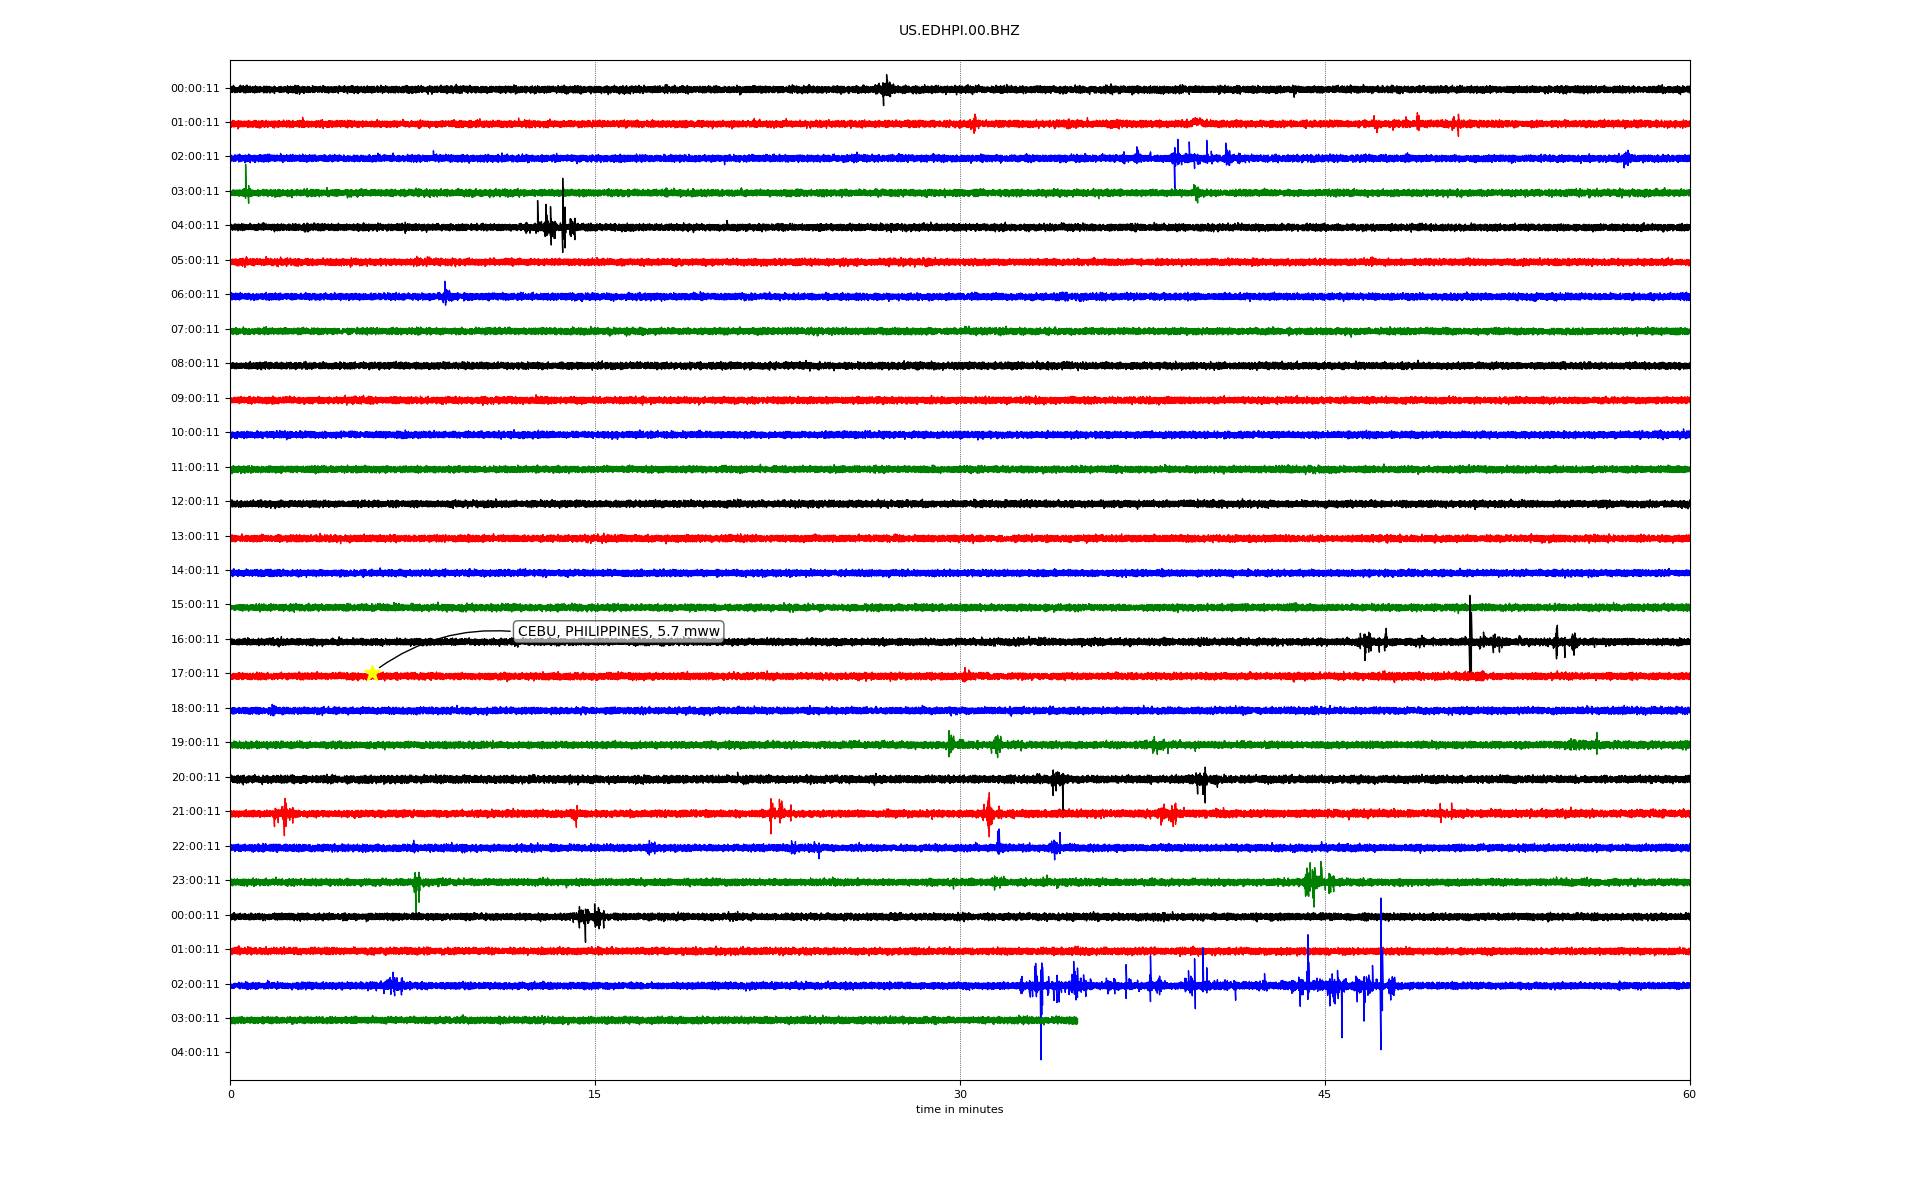Click the 21:00:11 row time label
1920x1200 pixels.
(x=195, y=812)
